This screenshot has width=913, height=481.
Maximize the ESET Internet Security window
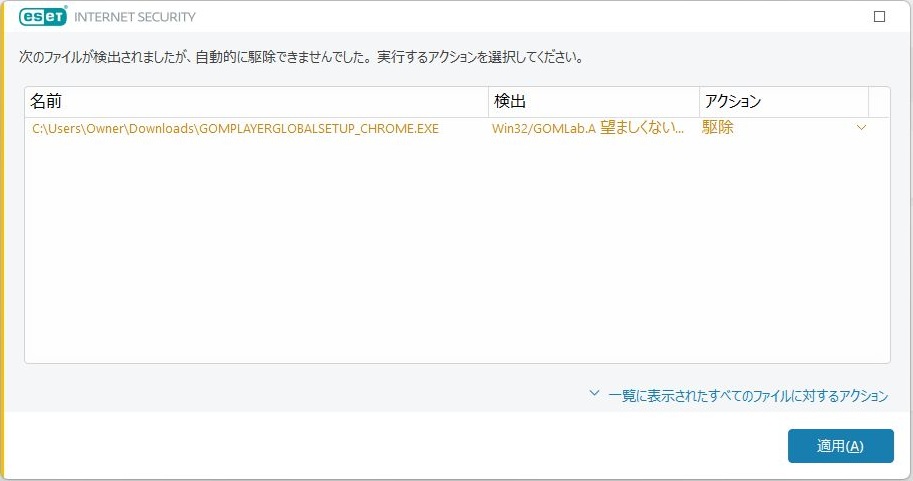879,16
